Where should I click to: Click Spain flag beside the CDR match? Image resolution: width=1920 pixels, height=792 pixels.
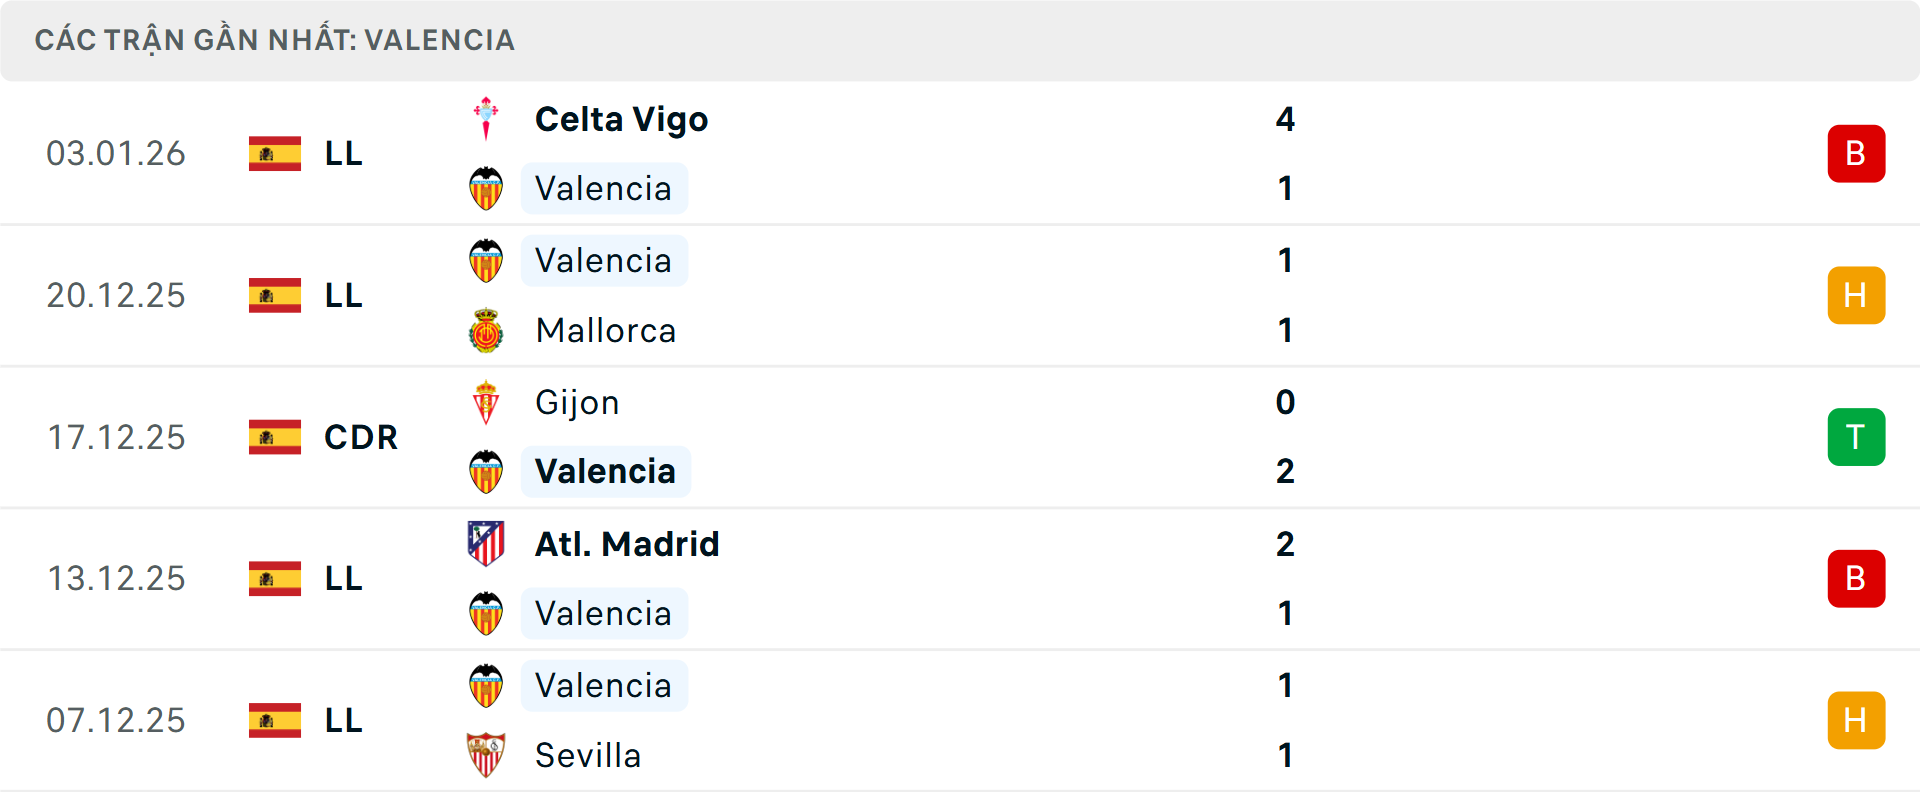coord(275,437)
